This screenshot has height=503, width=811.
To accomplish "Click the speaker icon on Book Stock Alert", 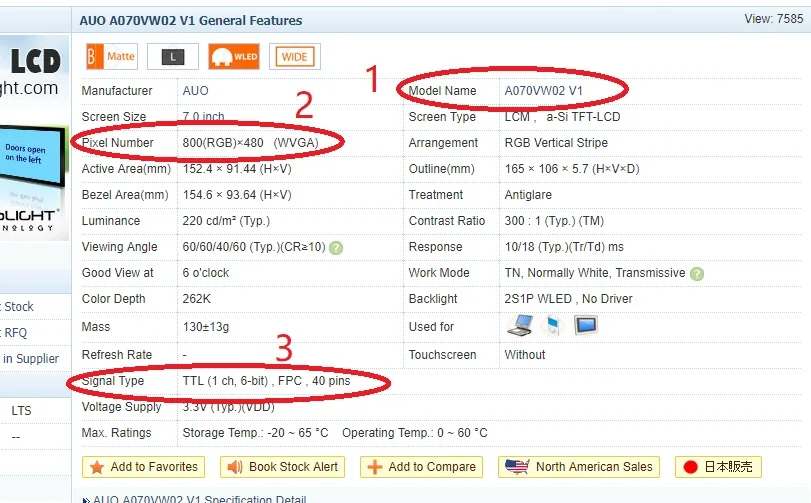I will (235, 467).
